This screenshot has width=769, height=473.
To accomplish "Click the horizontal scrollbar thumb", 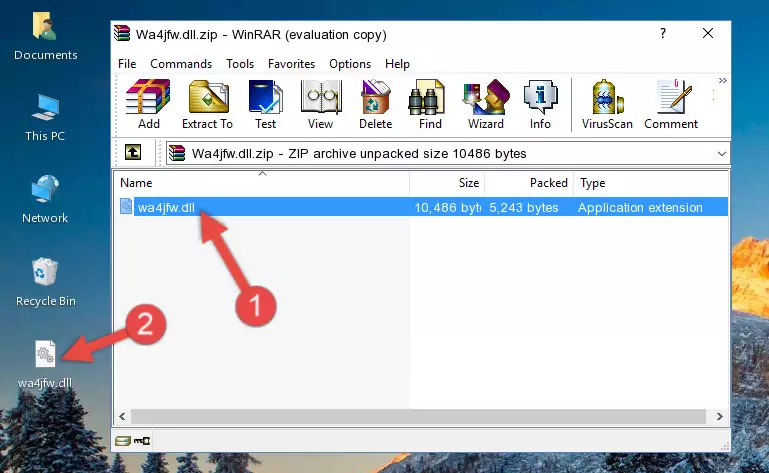I will click(418, 417).
